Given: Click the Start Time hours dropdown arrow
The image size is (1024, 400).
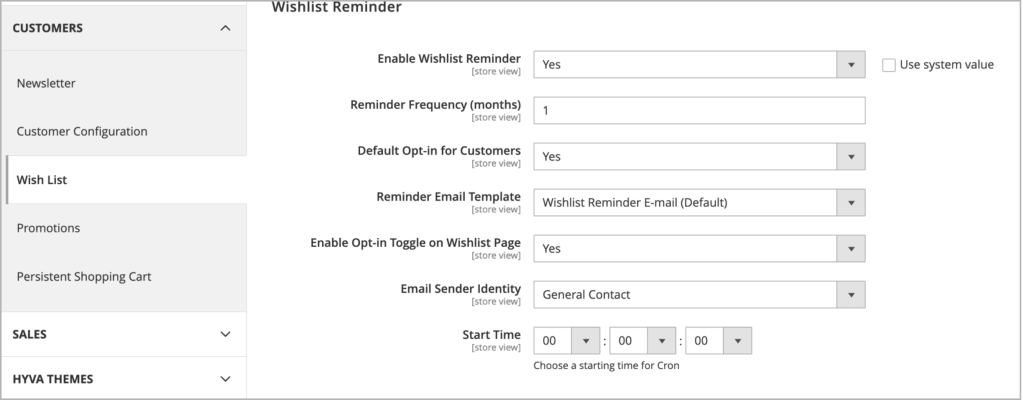Looking at the screenshot, I should [x=586, y=341].
